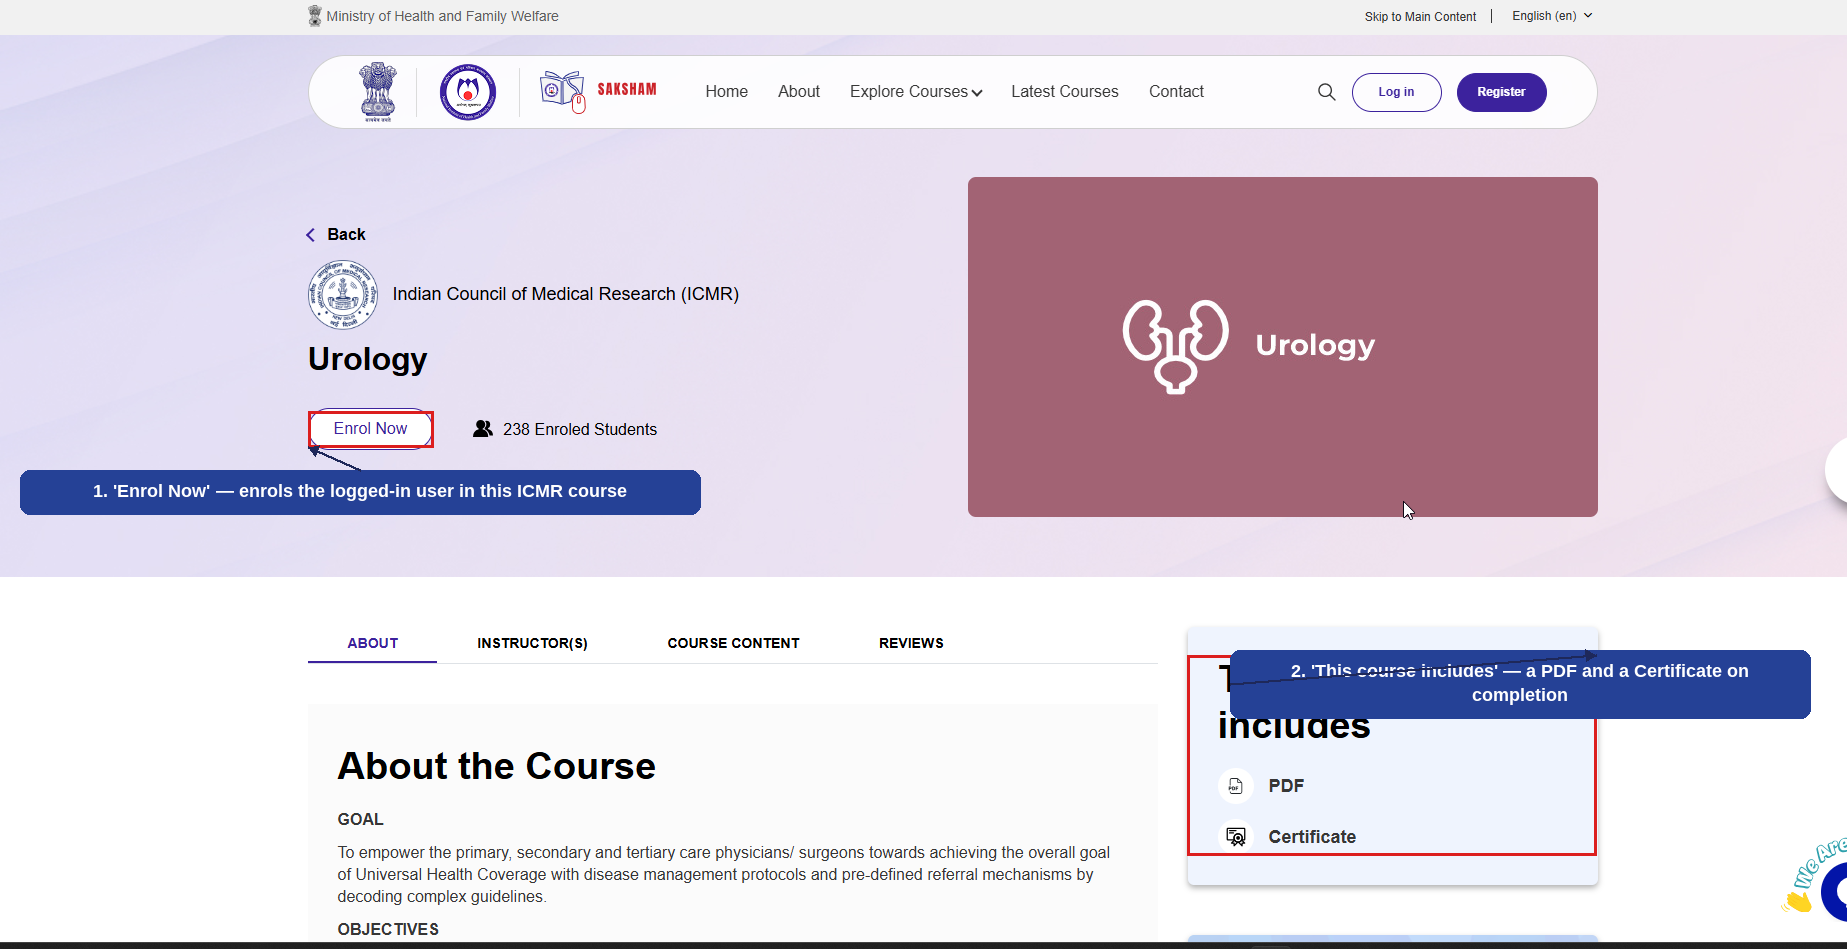This screenshot has width=1847, height=949.
Task: Click the SAKSHAM logo
Action: 598,91
